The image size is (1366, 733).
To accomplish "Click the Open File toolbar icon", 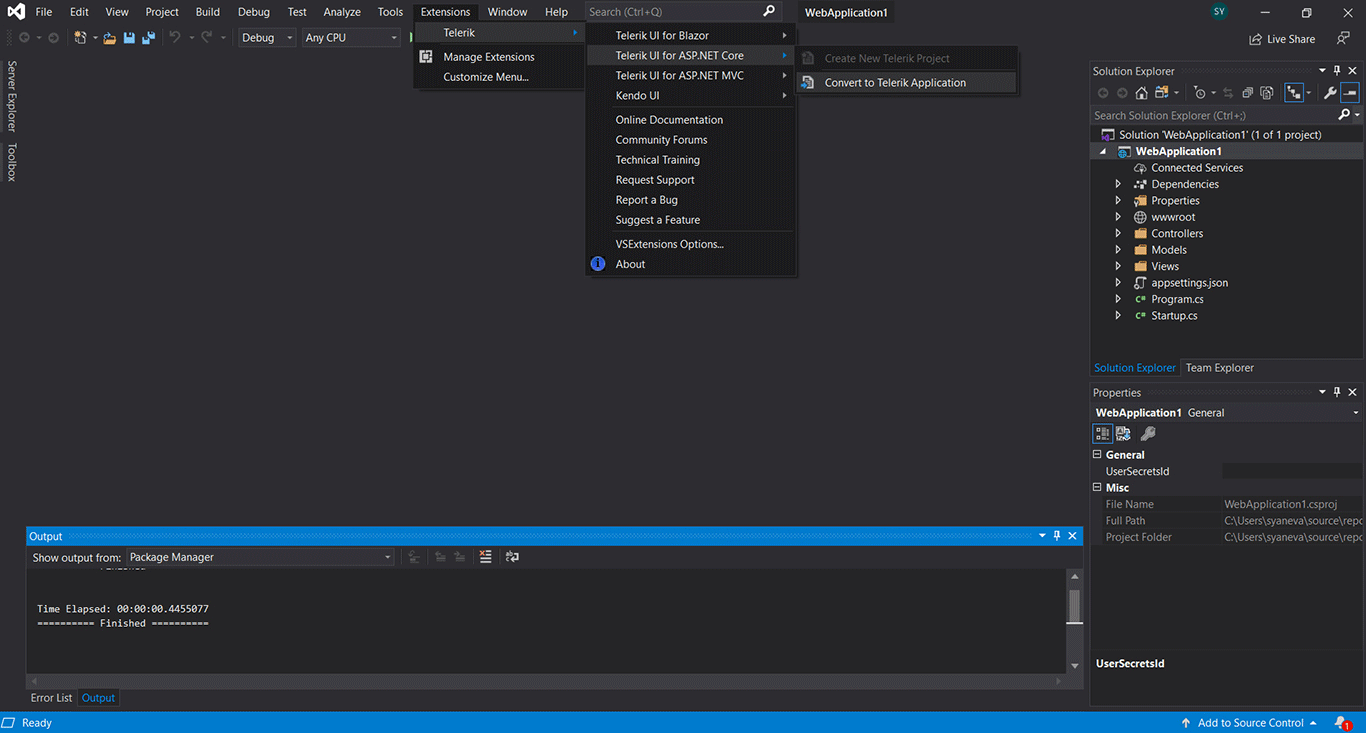I will pos(110,37).
